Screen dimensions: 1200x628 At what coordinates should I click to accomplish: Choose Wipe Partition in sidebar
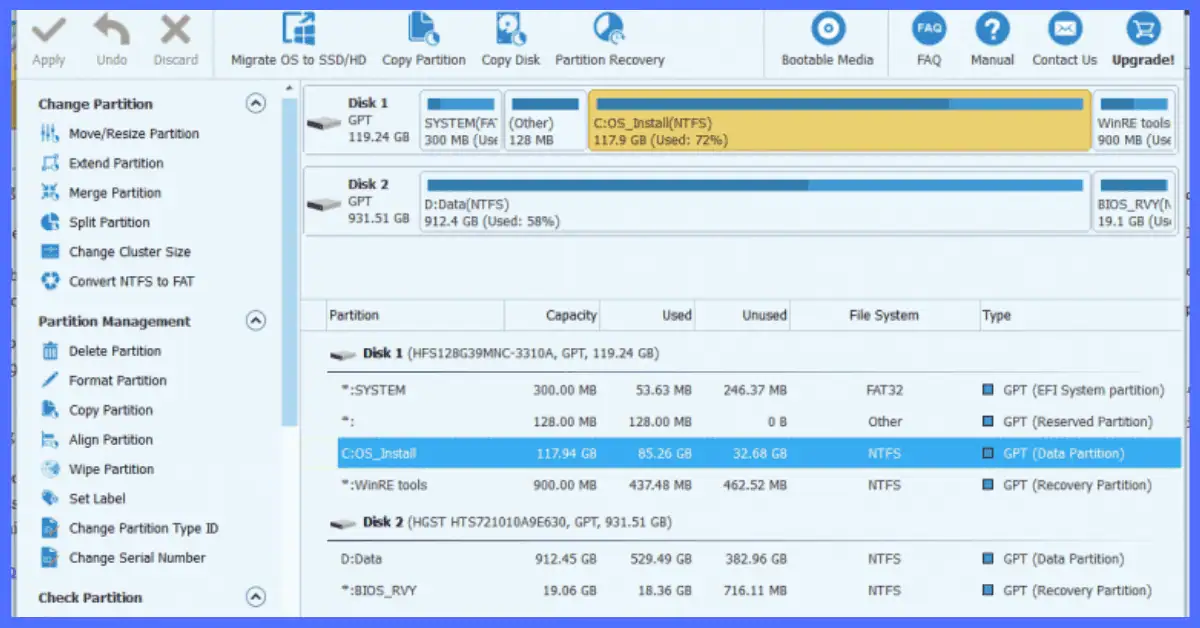[97, 469]
